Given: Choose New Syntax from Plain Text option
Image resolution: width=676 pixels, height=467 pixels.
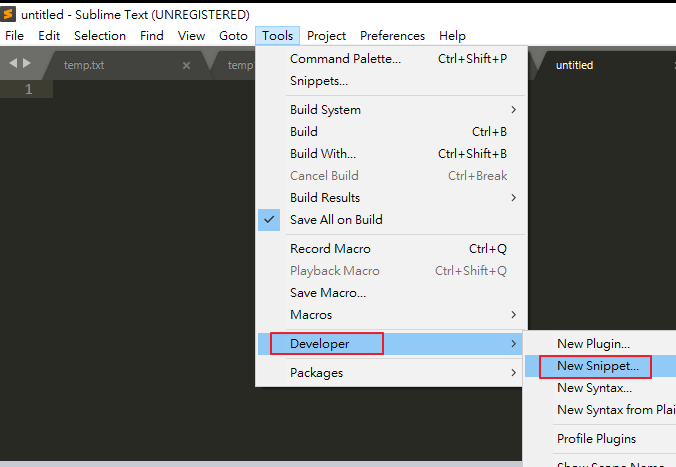Looking at the screenshot, I should 601,410.
